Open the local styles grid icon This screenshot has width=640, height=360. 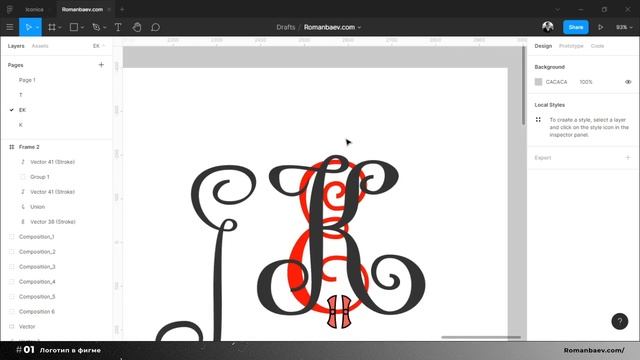pyautogui.click(x=538, y=120)
